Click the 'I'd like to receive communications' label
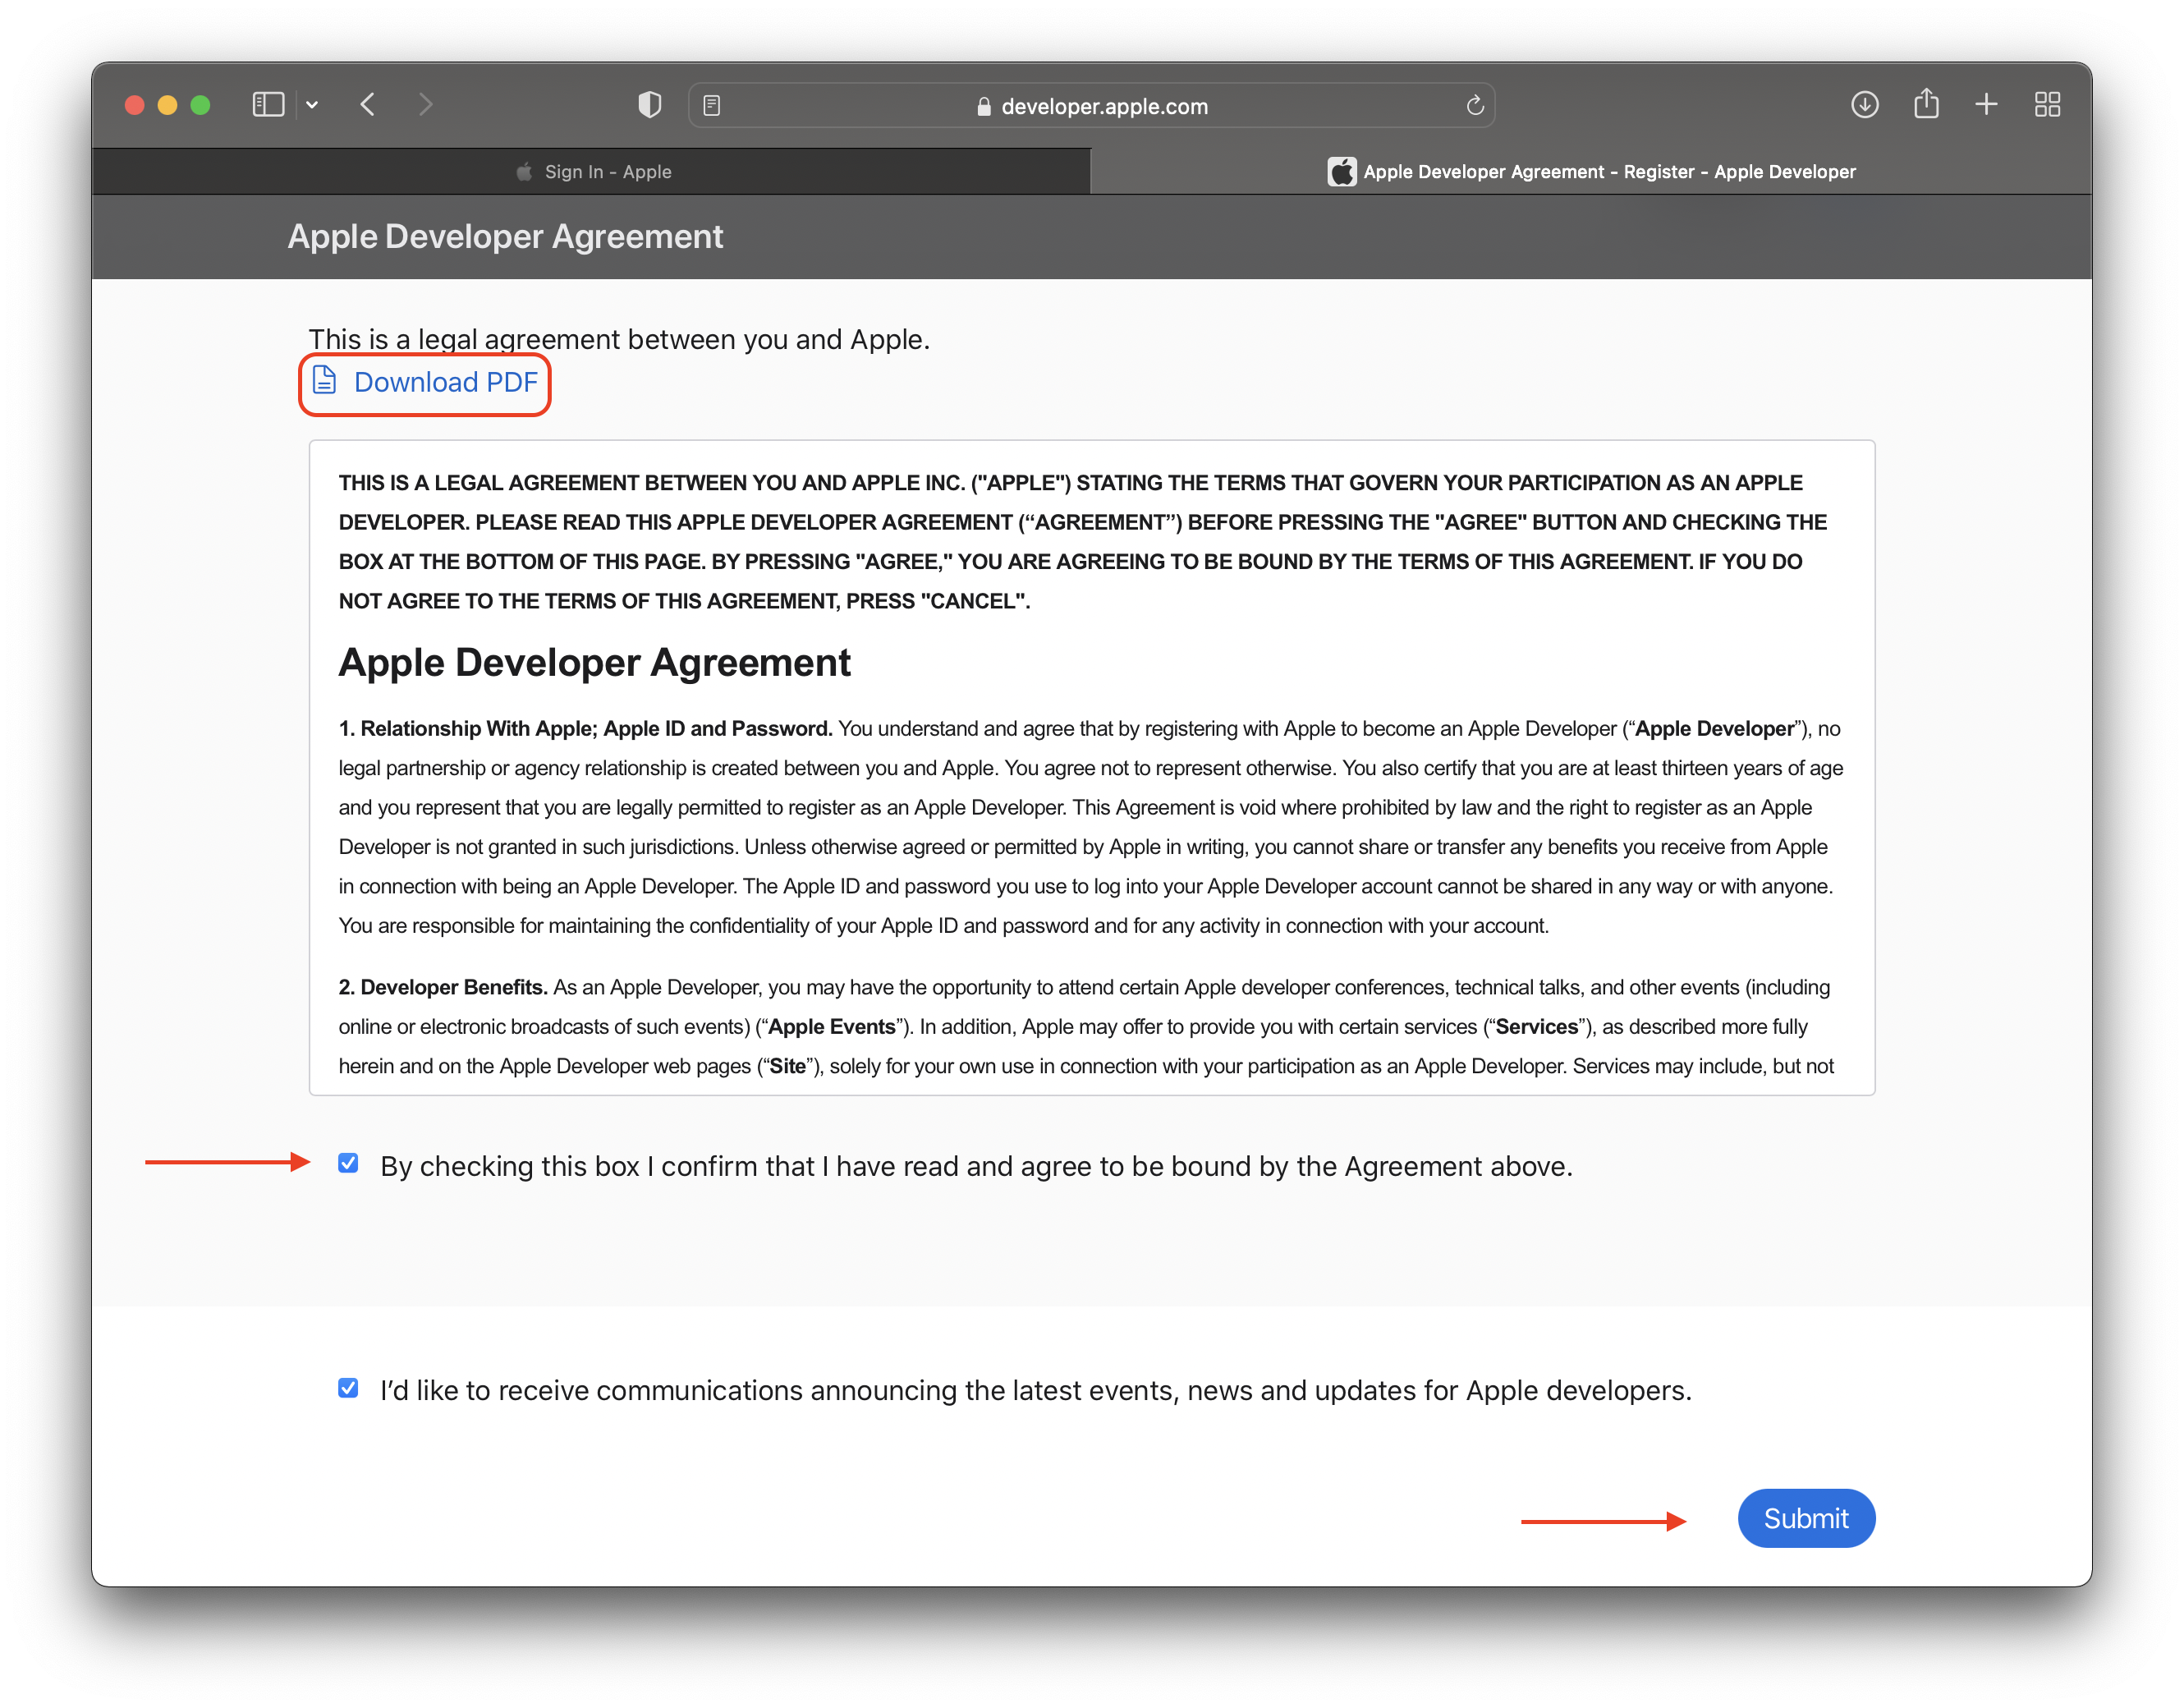Image resolution: width=2184 pixels, height=1708 pixels. tap(1036, 1390)
